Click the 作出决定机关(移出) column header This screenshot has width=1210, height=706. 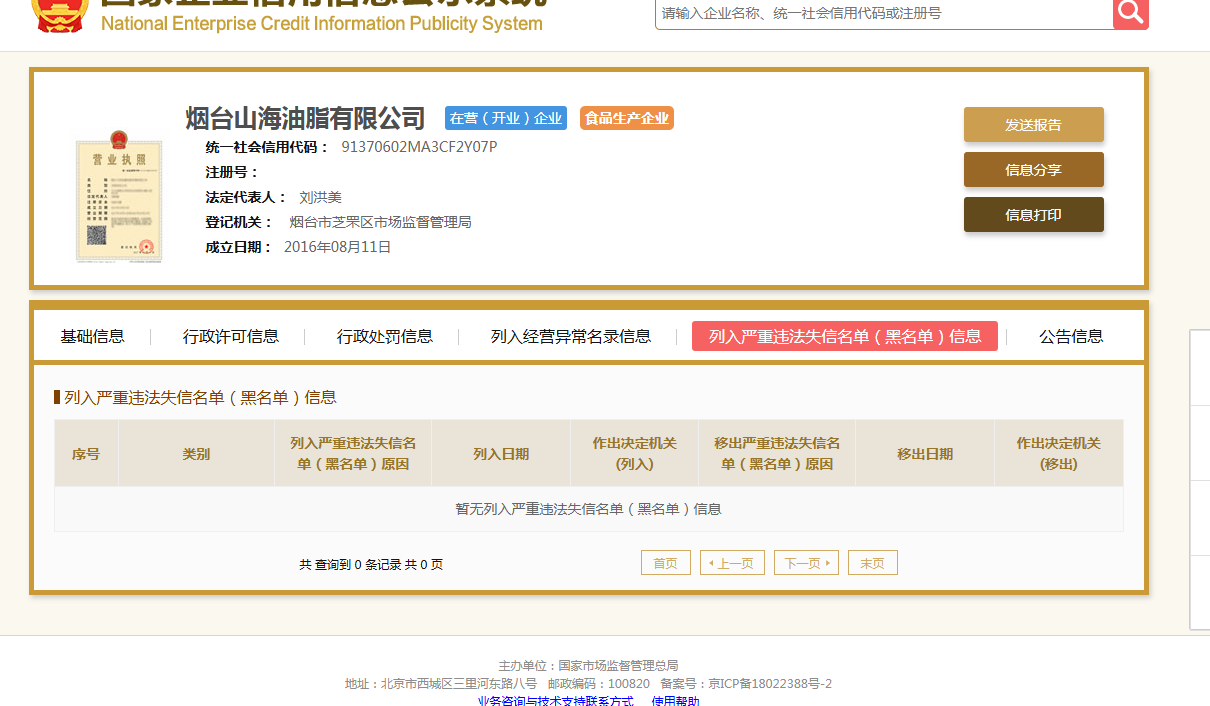[1059, 453]
